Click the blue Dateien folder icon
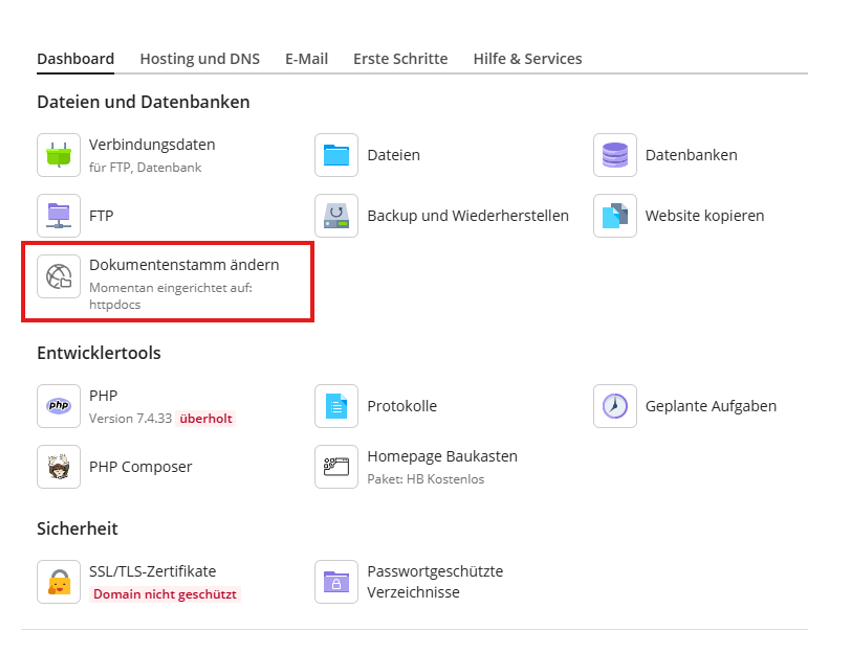The height and width of the screenshot is (648, 868). 337,155
